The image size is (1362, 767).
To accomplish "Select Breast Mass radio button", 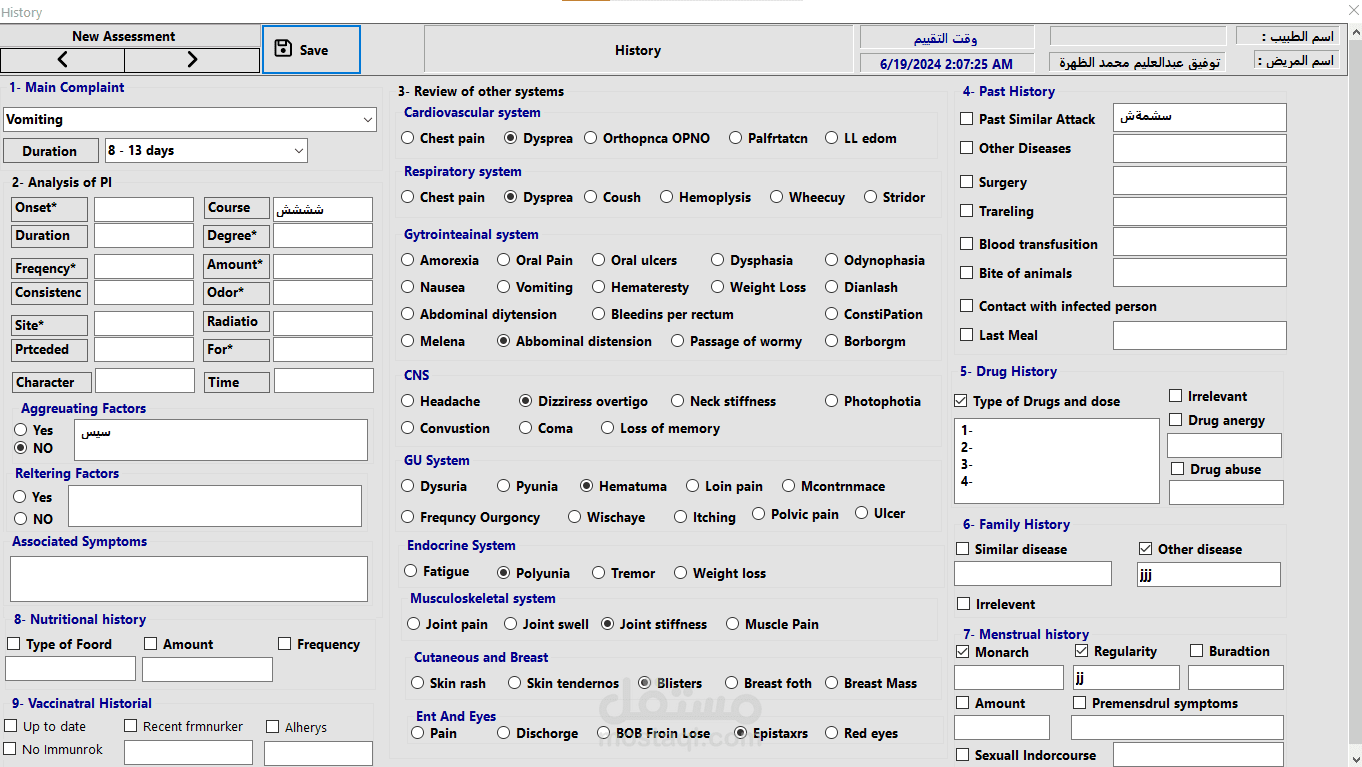I will (832, 683).
